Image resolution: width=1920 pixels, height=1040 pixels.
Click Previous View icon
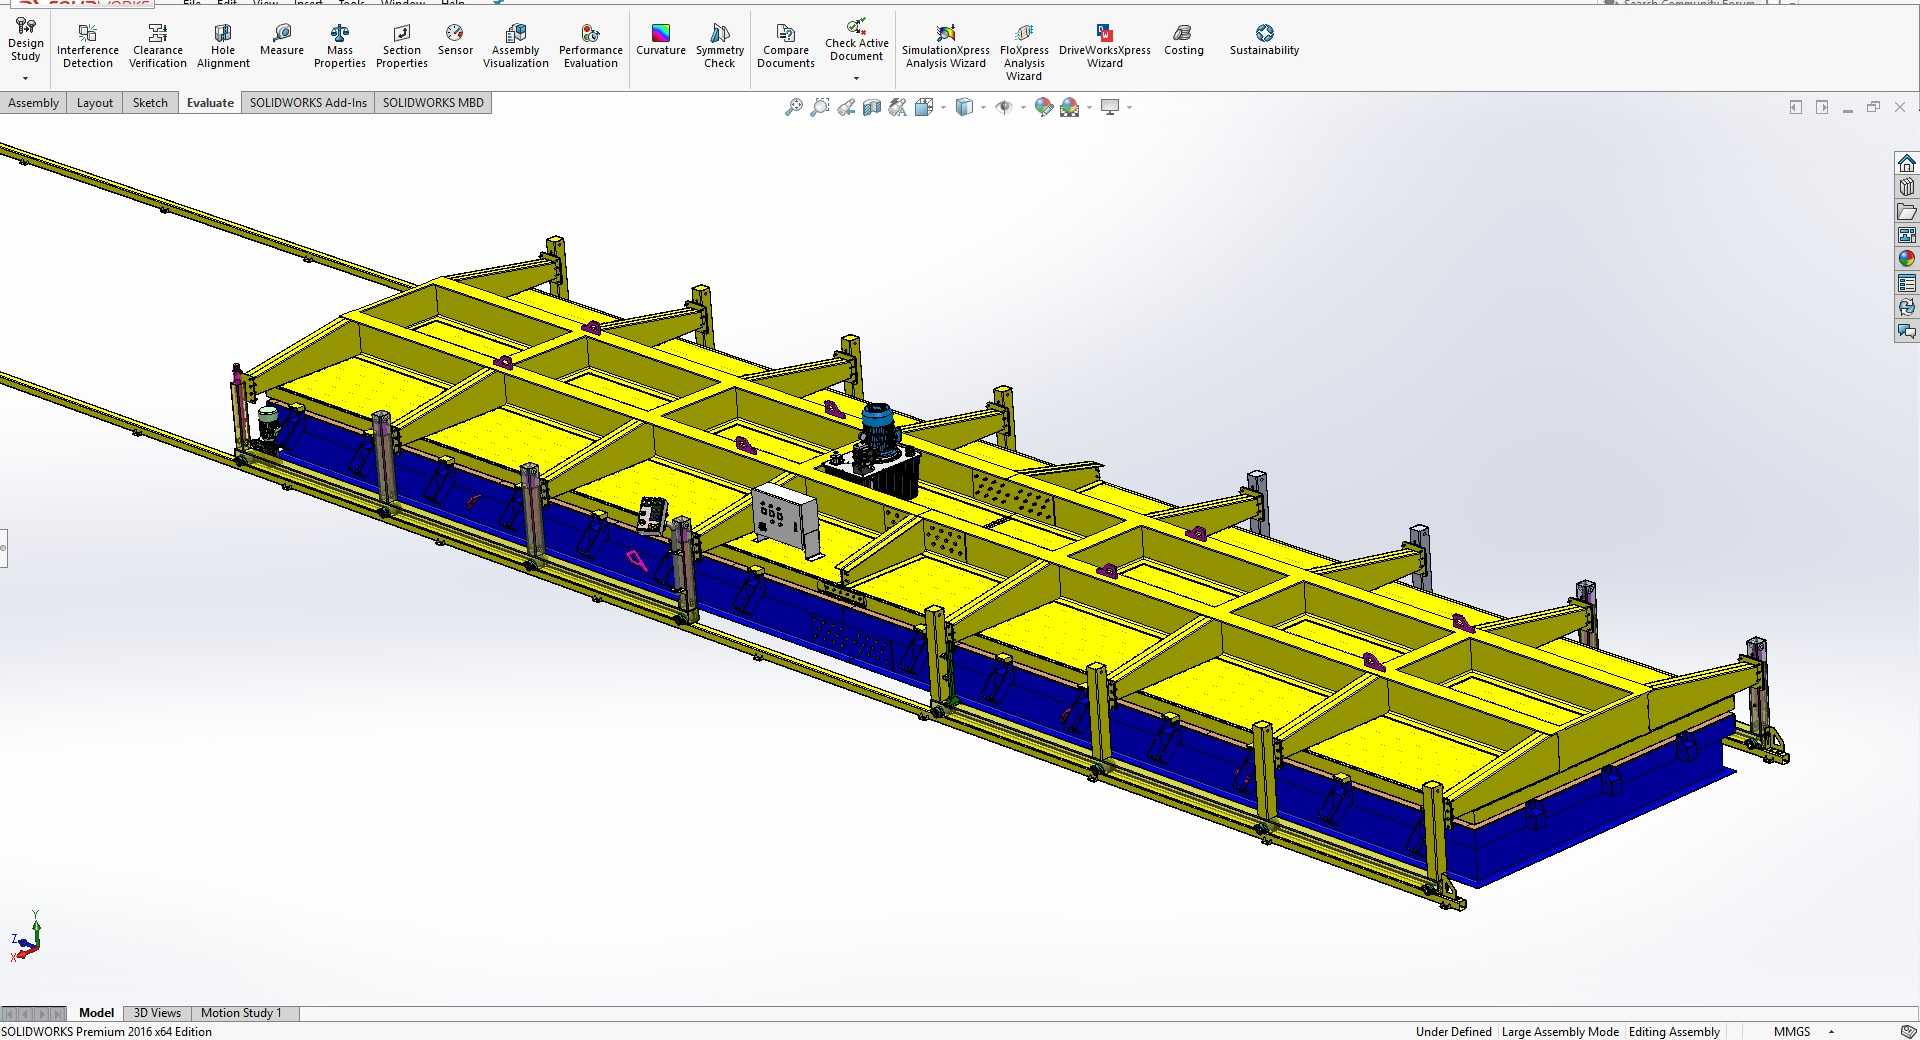(846, 107)
